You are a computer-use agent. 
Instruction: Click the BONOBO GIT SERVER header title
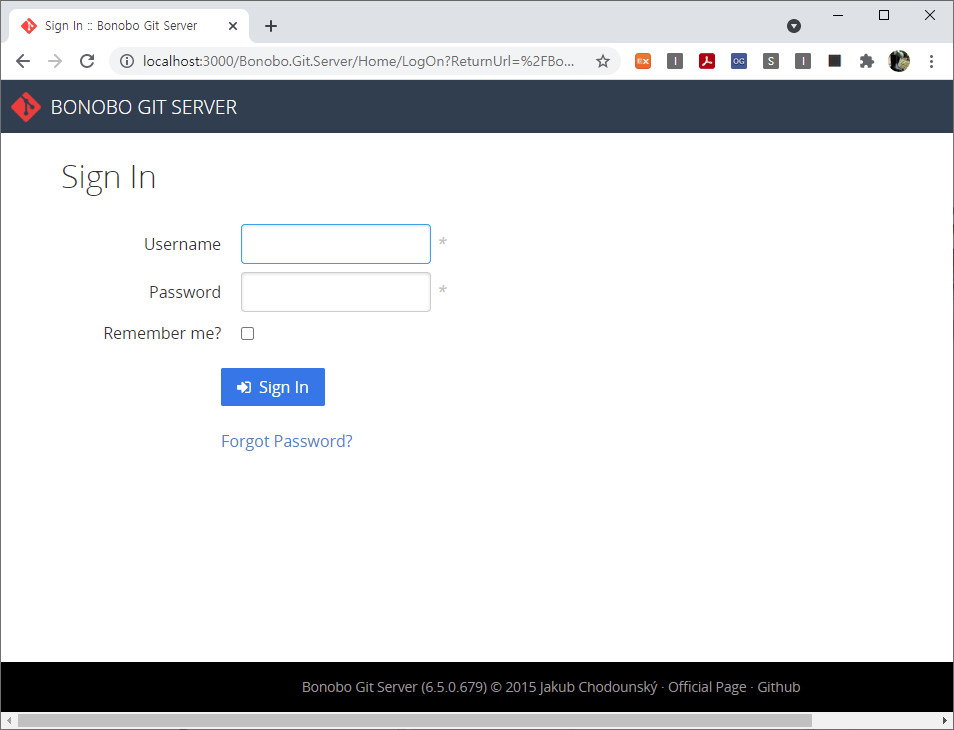pos(144,107)
